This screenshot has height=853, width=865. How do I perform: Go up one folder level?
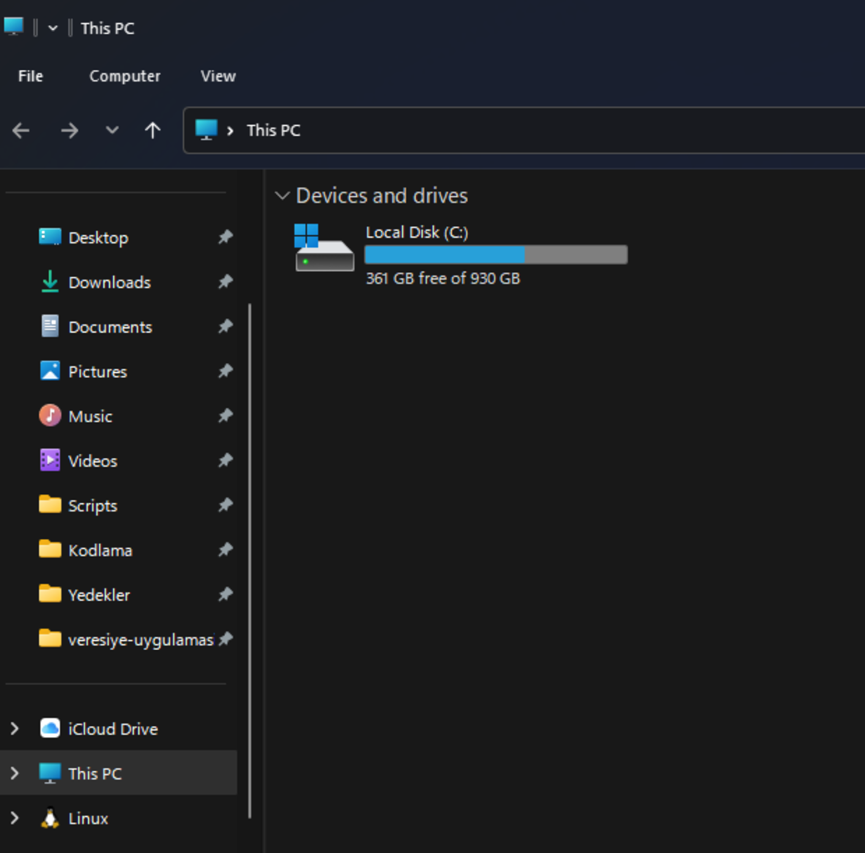point(153,131)
